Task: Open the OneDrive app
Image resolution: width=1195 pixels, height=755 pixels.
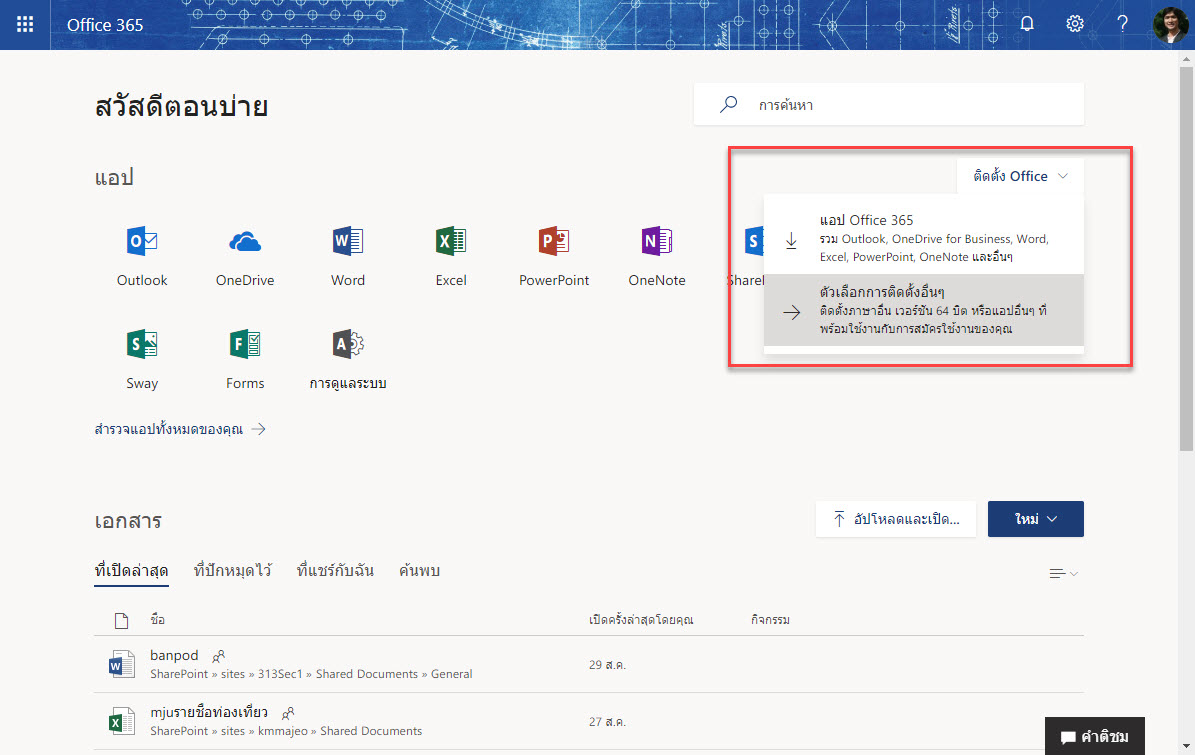Action: [x=245, y=255]
